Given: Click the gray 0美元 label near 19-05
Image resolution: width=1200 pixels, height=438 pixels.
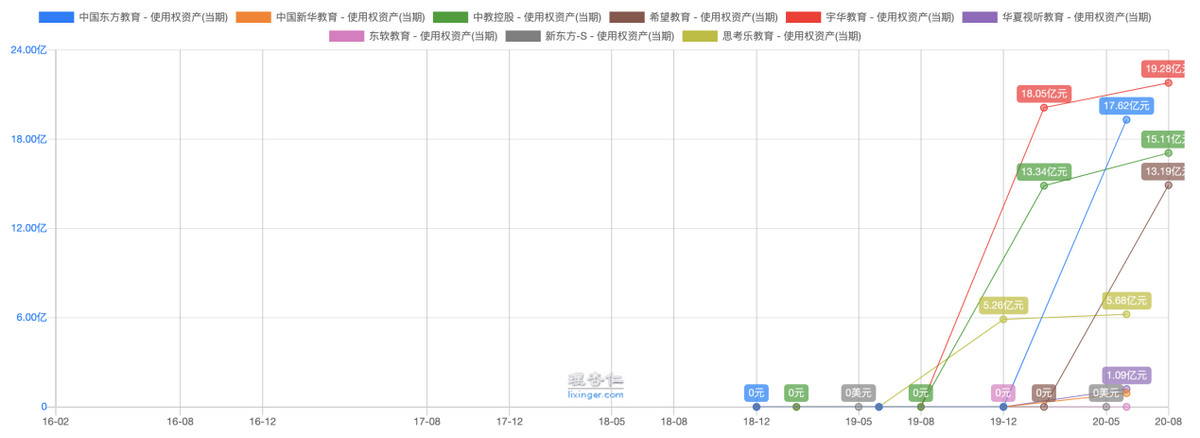Looking at the screenshot, I should click(859, 393).
